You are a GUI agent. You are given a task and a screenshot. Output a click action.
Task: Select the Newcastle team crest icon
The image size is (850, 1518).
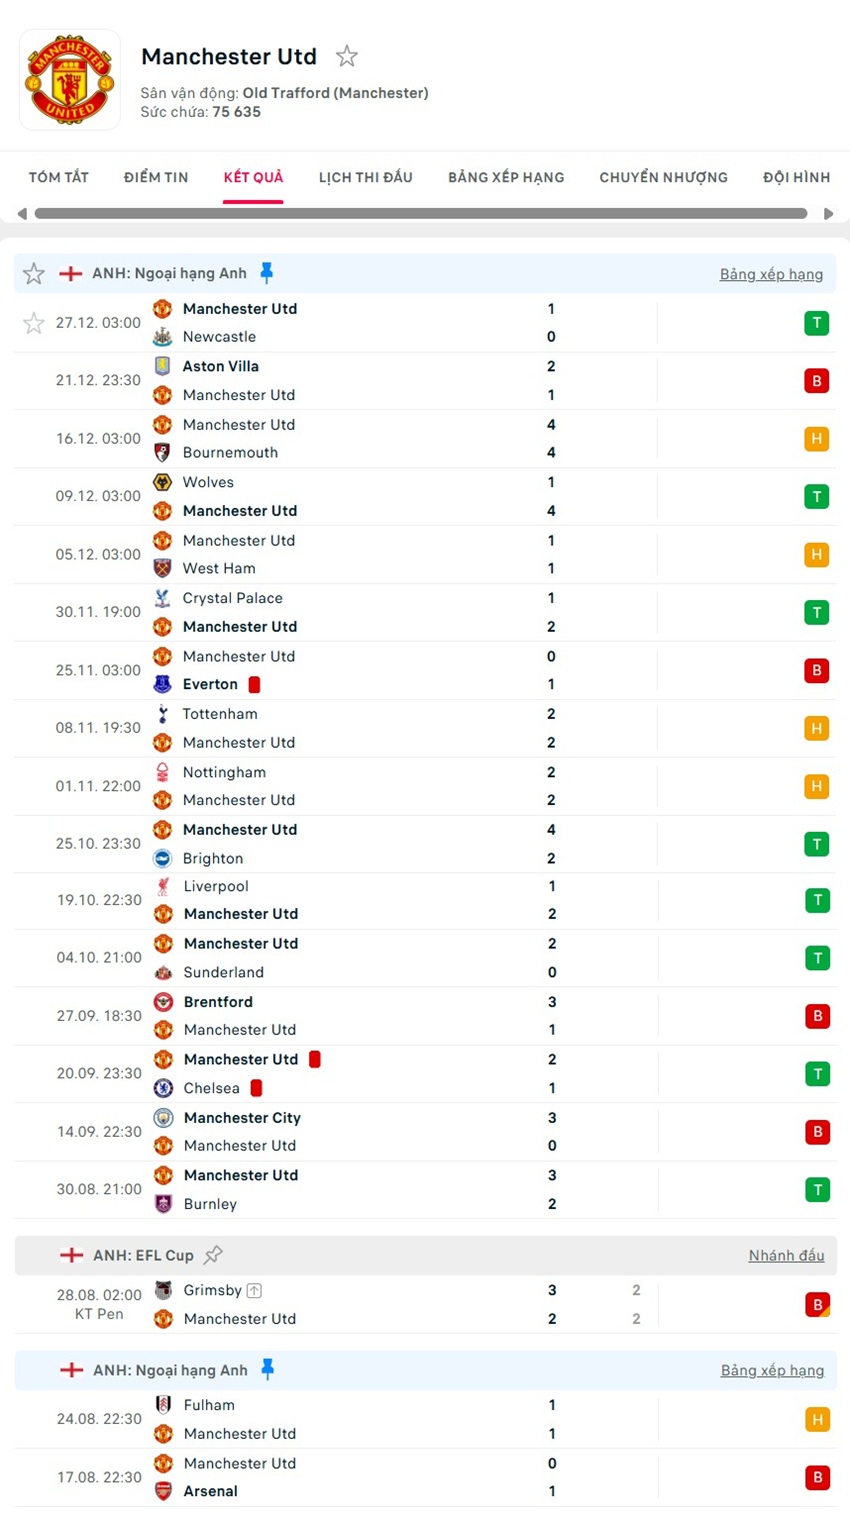pyautogui.click(x=162, y=337)
